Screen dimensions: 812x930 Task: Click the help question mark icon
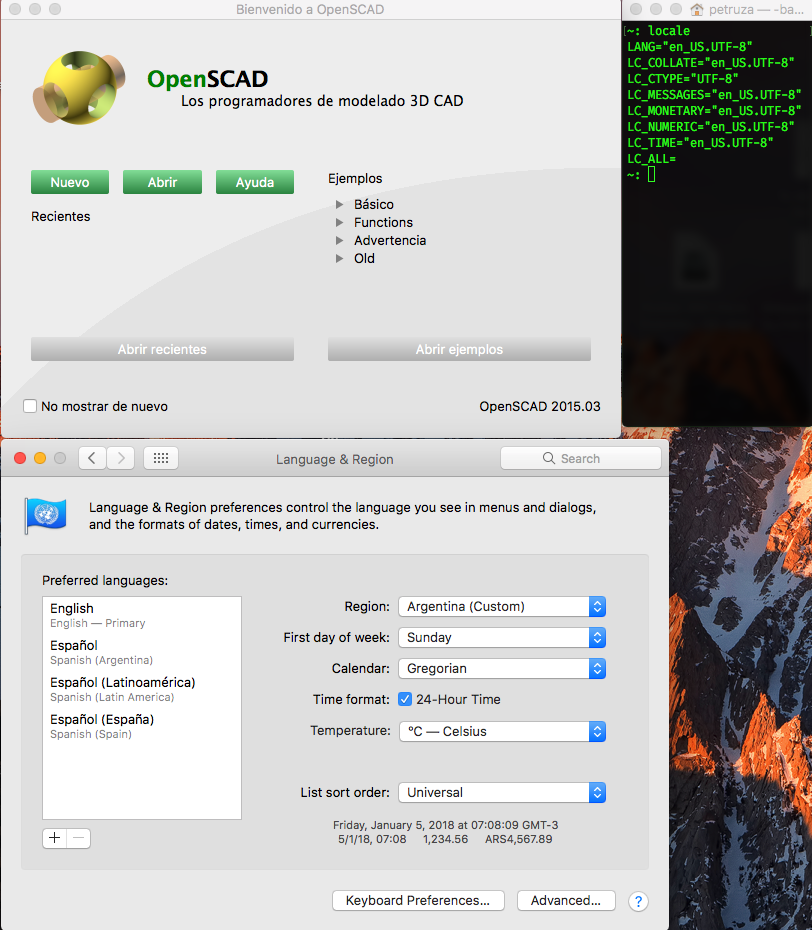tap(638, 901)
